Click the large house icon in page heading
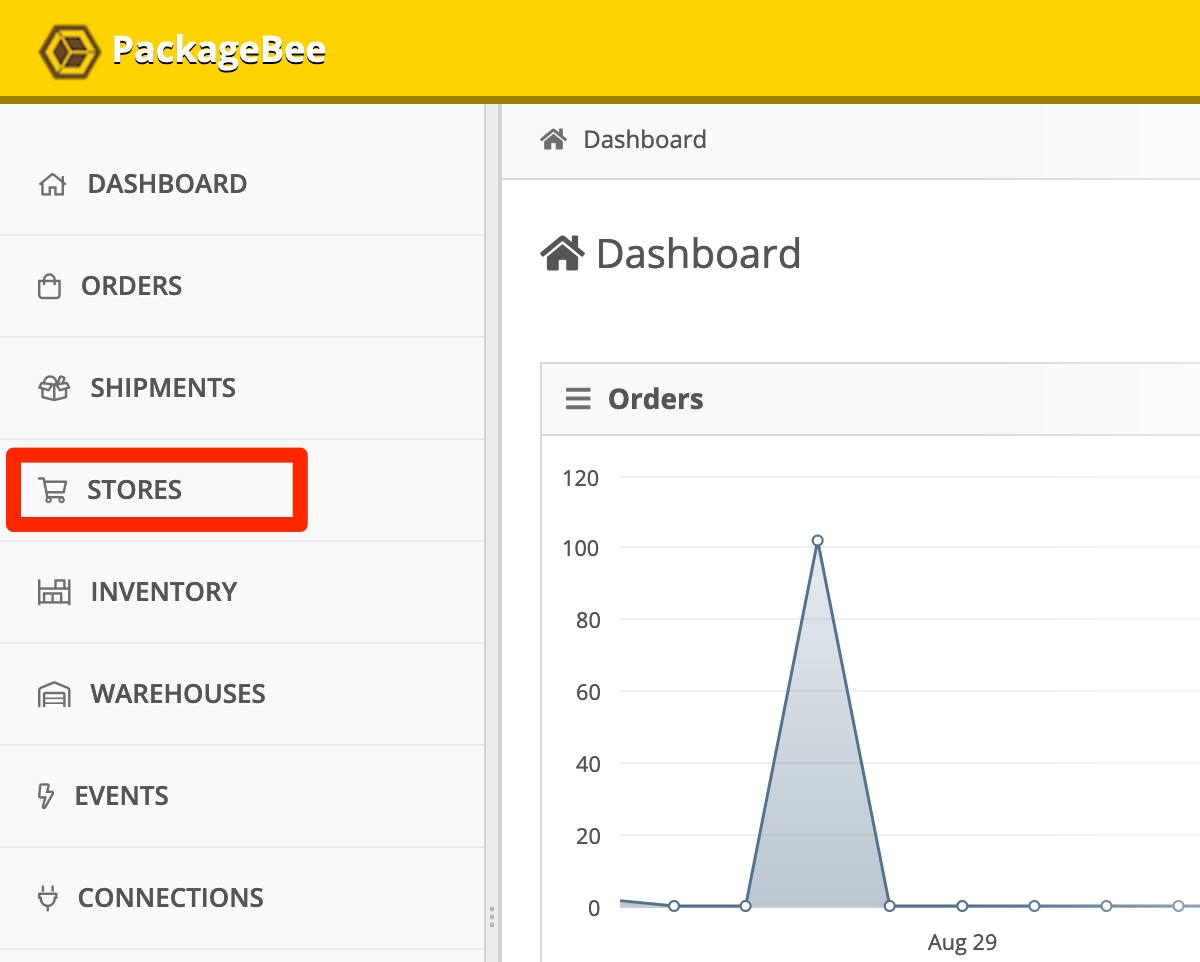The width and height of the screenshot is (1200, 962). [x=562, y=254]
